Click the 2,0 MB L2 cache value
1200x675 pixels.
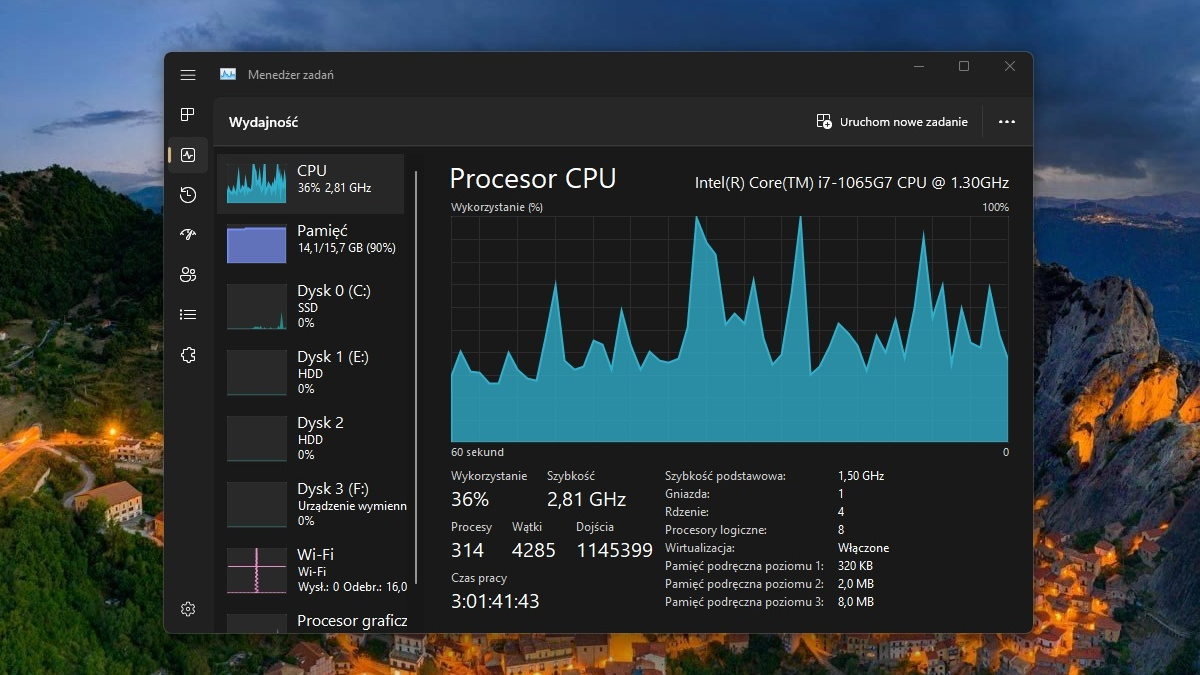tap(856, 584)
